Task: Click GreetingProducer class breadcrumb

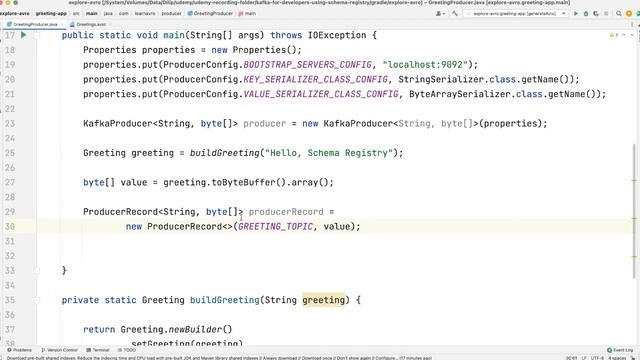Action: point(210,13)
